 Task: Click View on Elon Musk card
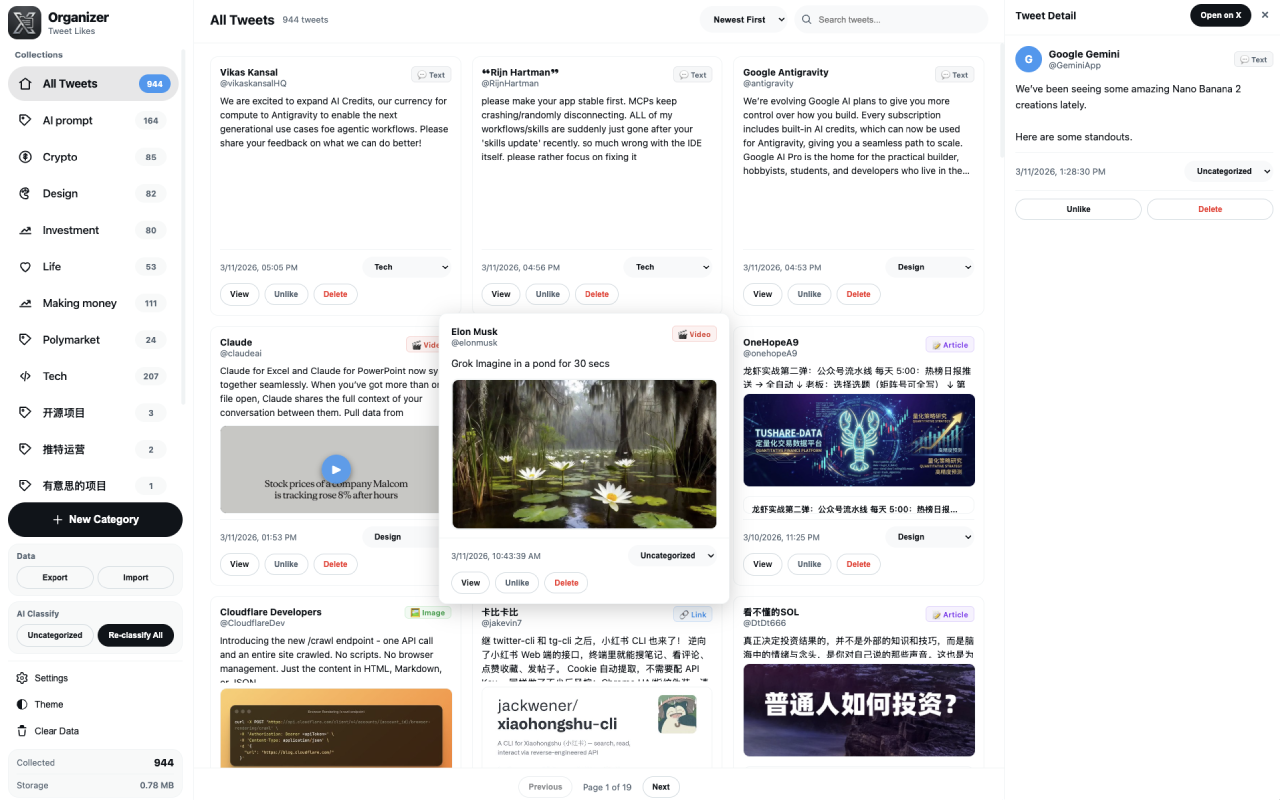(x=471, y=583)
